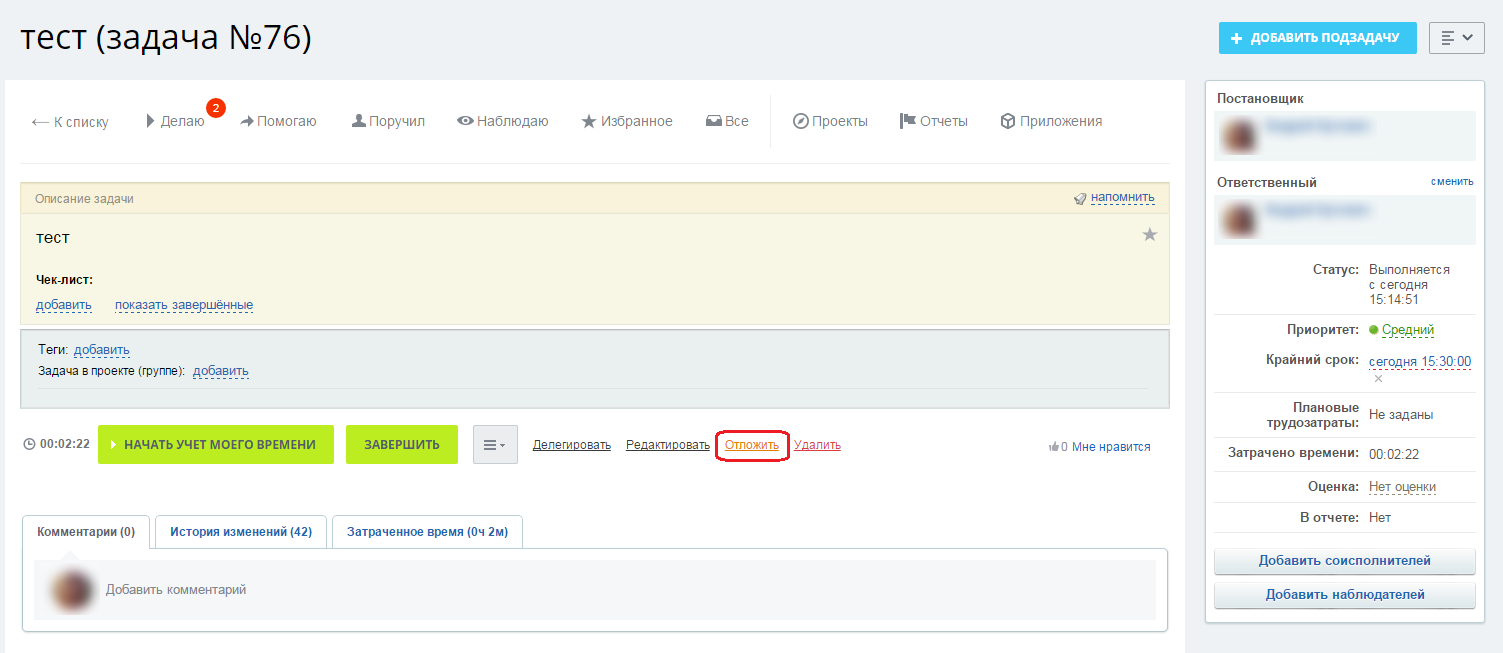Click the status text 'Выполняется'
This screenshot has width=1503, height=653.
coord(1409,270)
